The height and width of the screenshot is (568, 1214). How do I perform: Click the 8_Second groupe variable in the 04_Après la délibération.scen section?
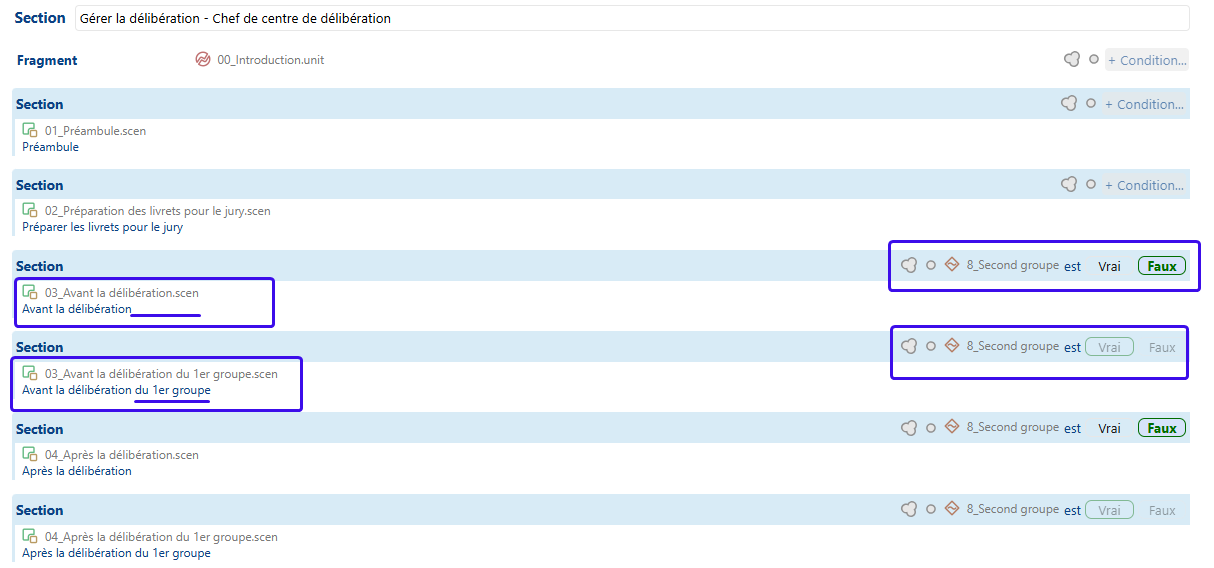click(x=1012, y=428)
